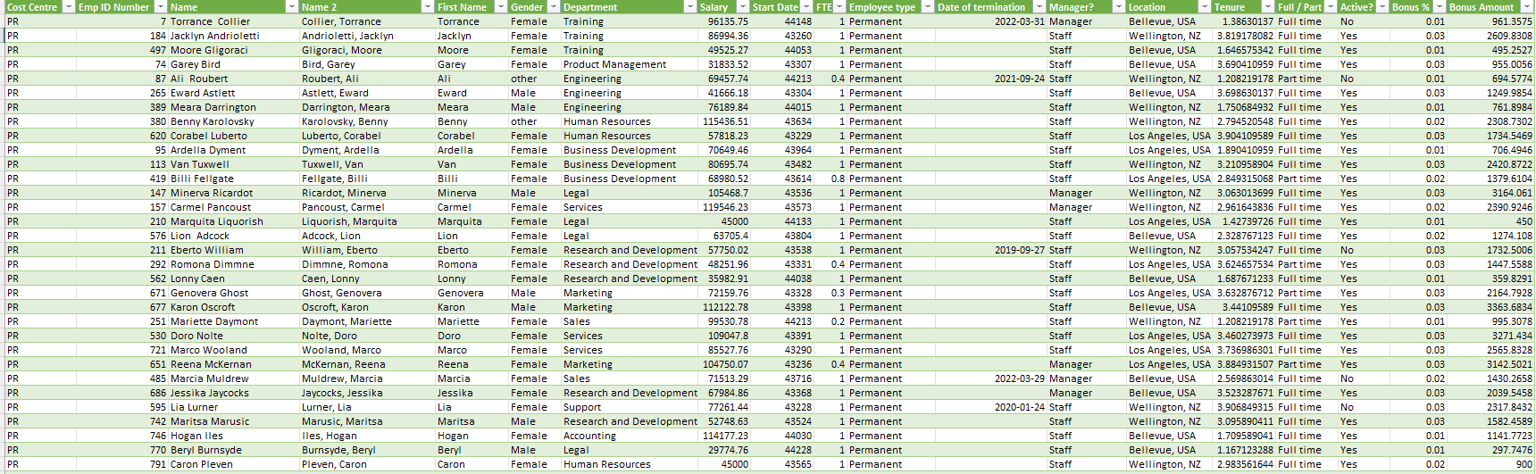
Task: Open the Cost Centre filter dropdown
Action: coord(68,7)
